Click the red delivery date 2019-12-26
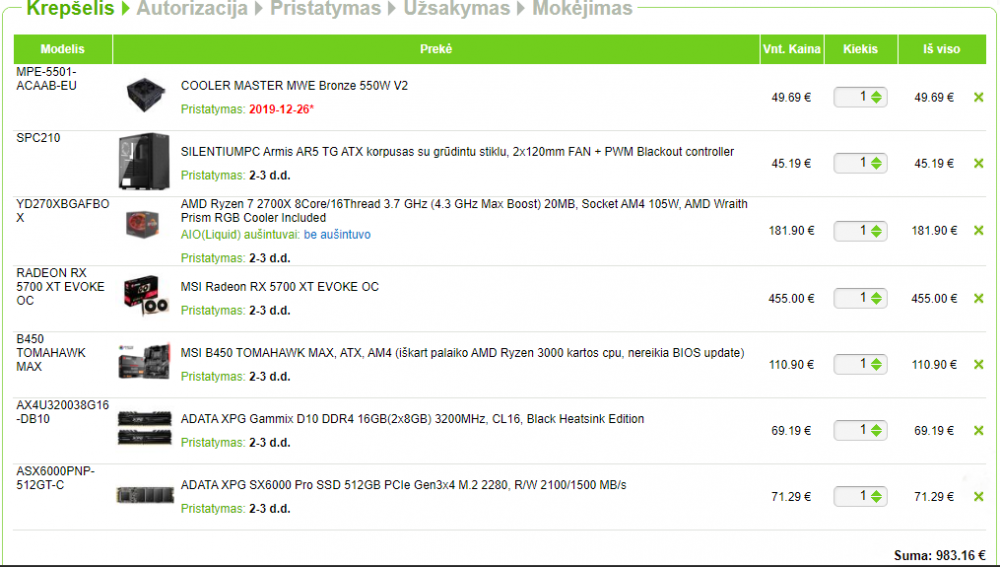Viewport: 1000px width, 567px height. click(281, 109)
